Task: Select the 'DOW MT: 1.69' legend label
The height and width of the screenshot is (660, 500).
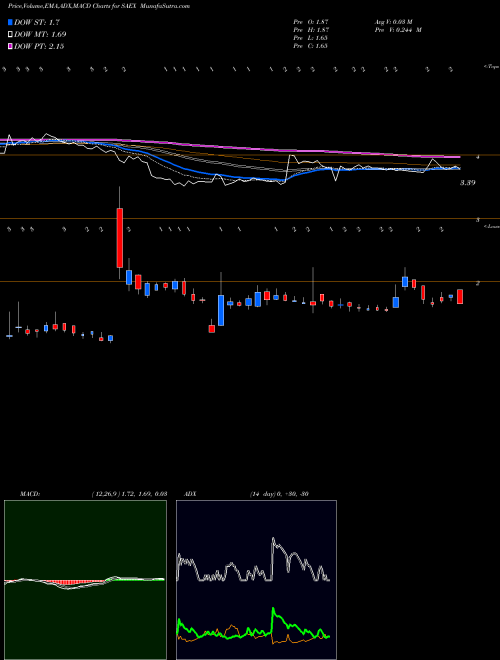Action: coord(40,34)
